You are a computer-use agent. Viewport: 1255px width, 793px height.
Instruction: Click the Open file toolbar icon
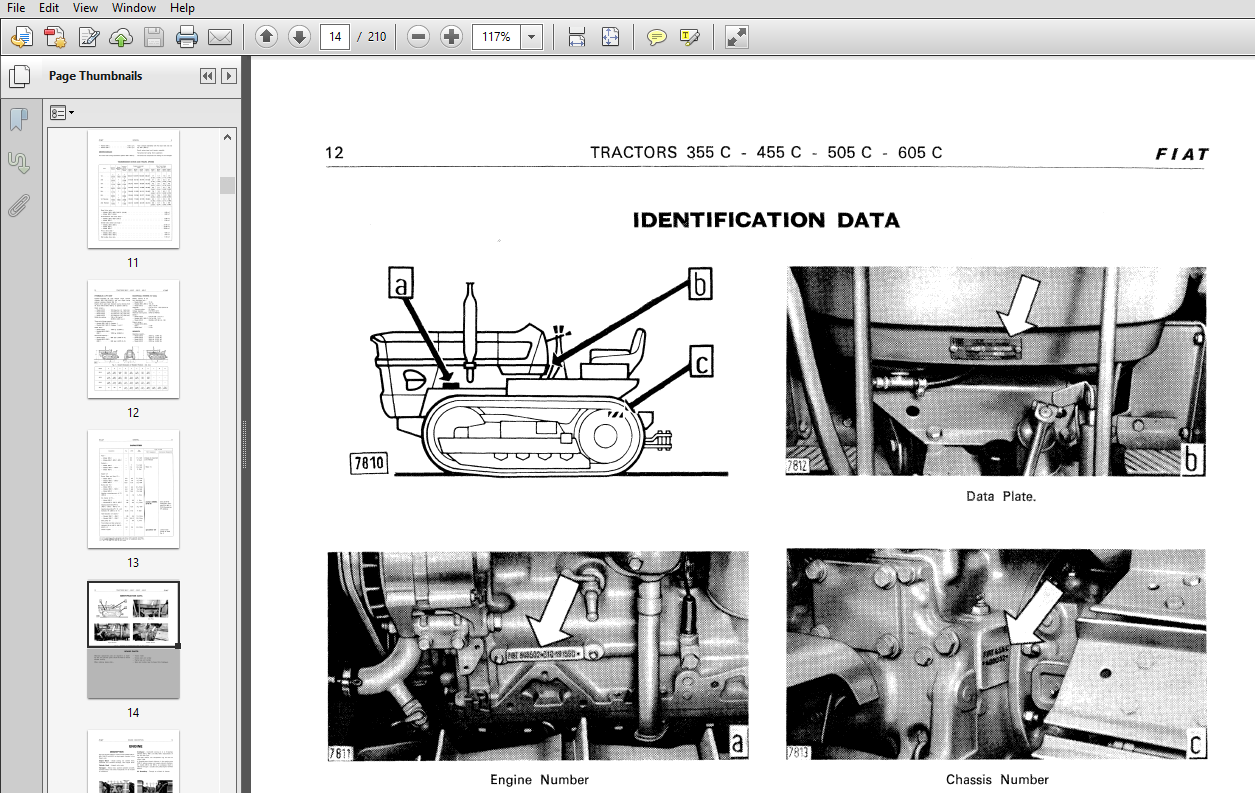pos(22,38)
